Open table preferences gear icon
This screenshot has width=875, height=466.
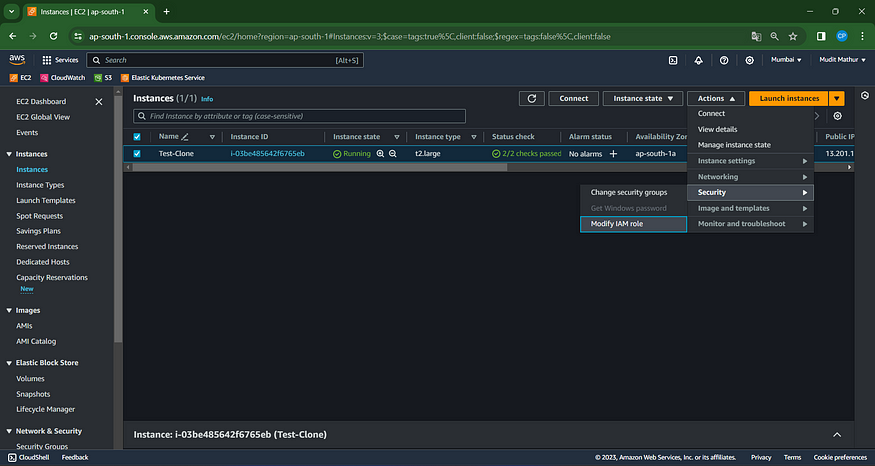(x=838, y=116)
